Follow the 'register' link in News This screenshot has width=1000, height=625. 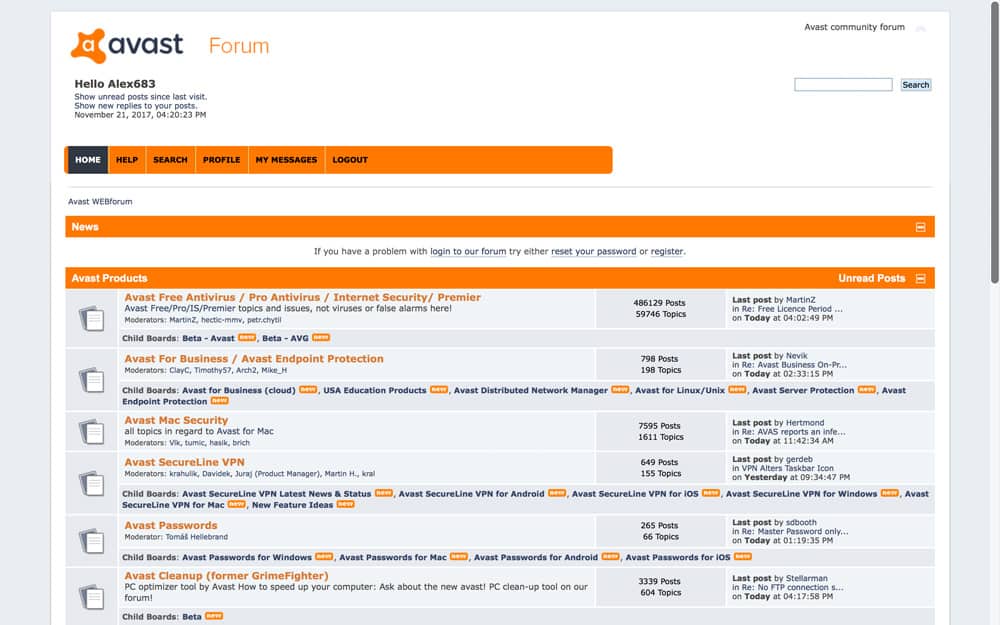(666, 251)
